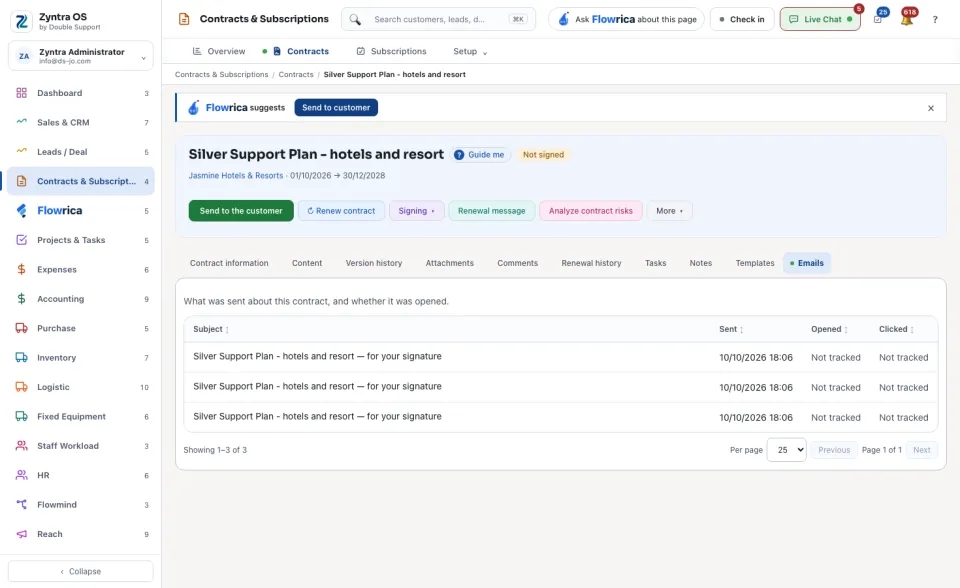Viewport: 960px width, 588px height.
Task: Open the Sales & CRM sidebar icon
Action: [21, 122]
